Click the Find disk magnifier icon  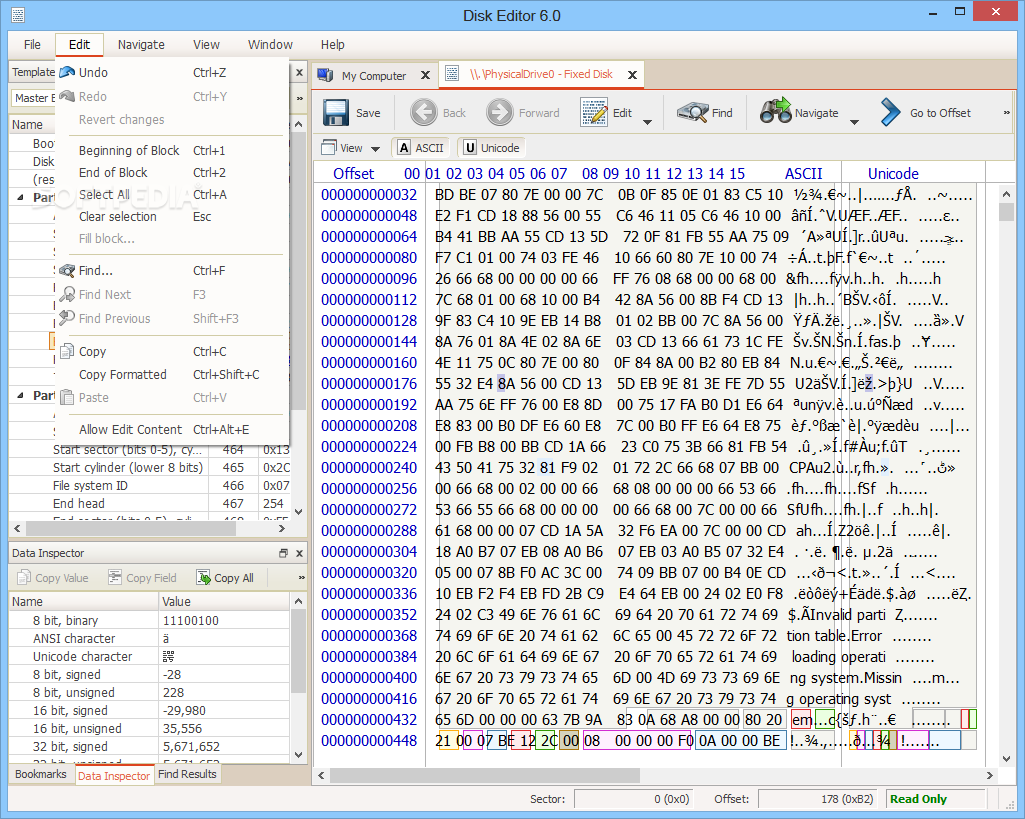692,112
